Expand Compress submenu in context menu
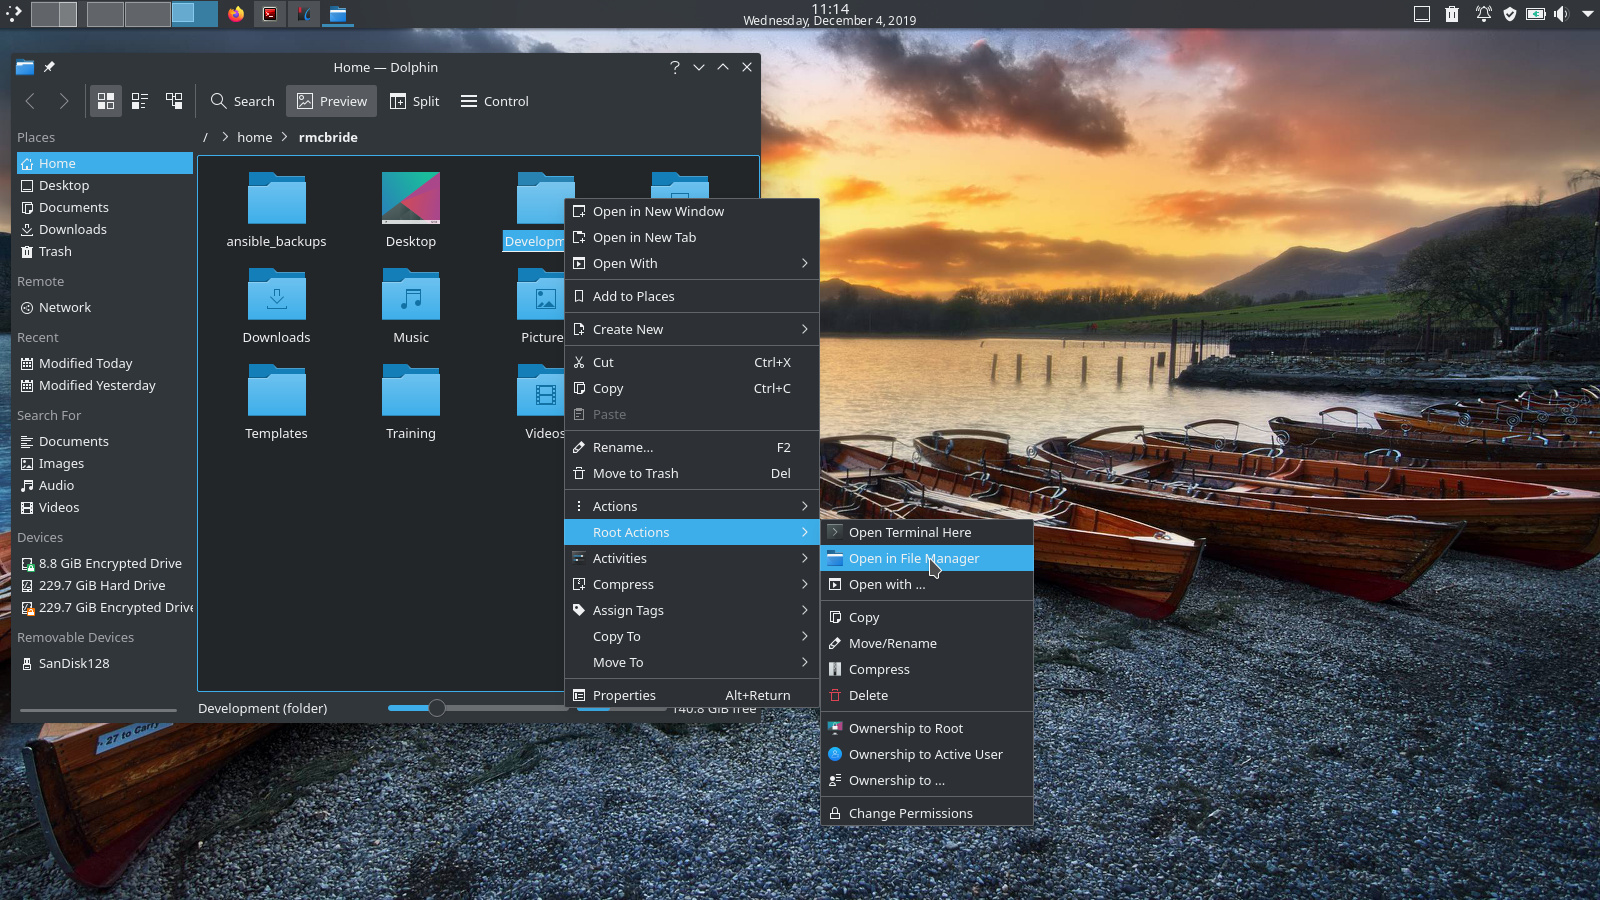Viewport: 1600px width, 900px height. 692,584
